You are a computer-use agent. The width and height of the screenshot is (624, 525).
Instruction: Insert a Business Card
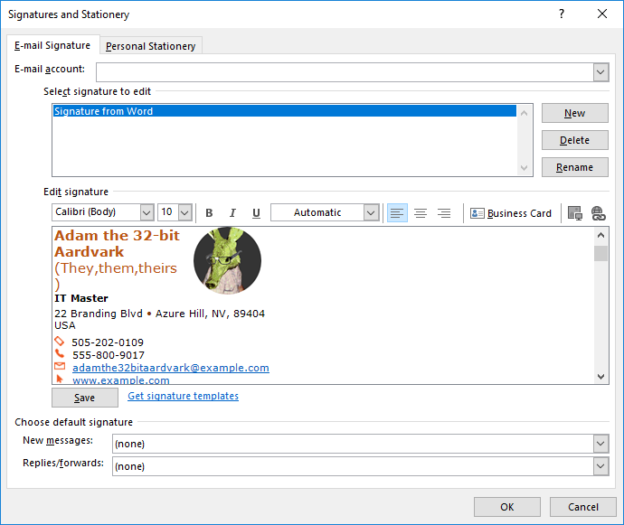(510, 213)
